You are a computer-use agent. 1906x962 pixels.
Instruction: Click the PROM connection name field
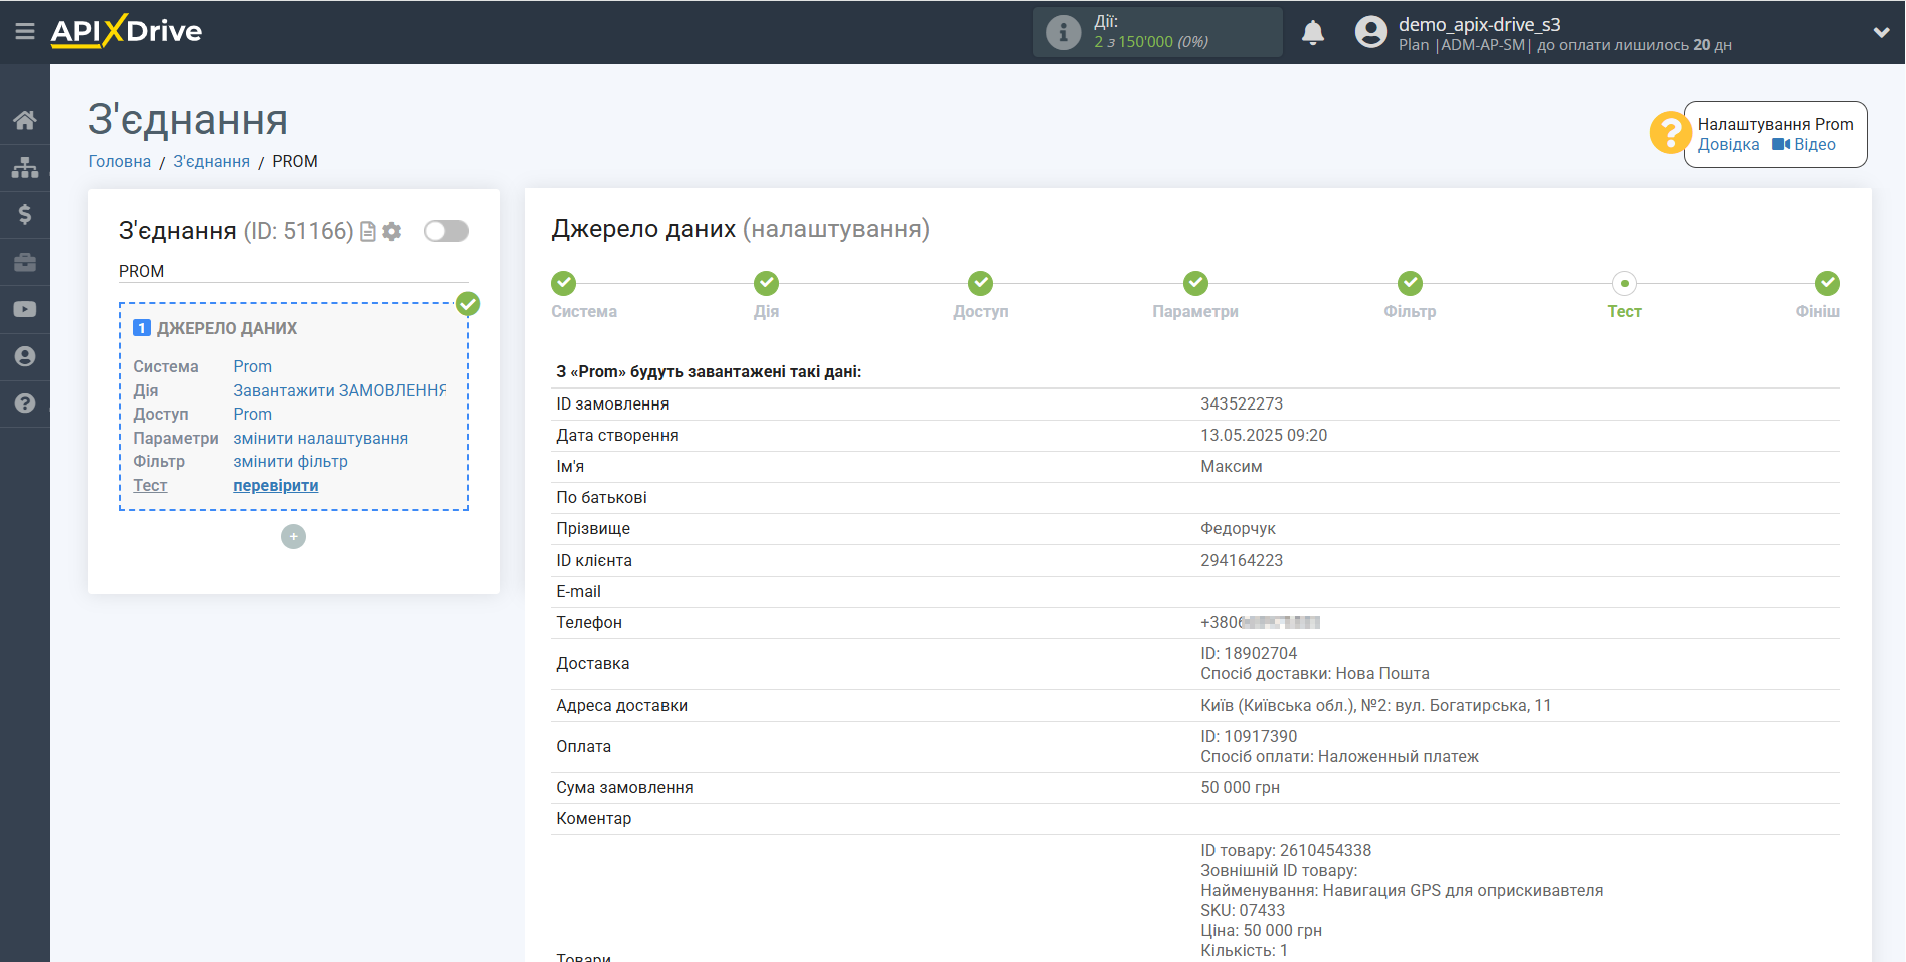coord(293,272)
